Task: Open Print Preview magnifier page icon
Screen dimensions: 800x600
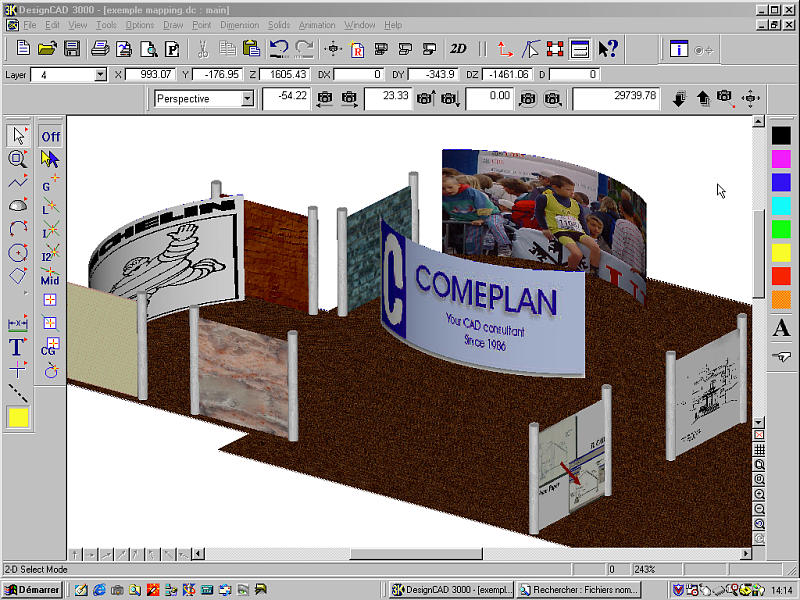Action: click(149, 48)
